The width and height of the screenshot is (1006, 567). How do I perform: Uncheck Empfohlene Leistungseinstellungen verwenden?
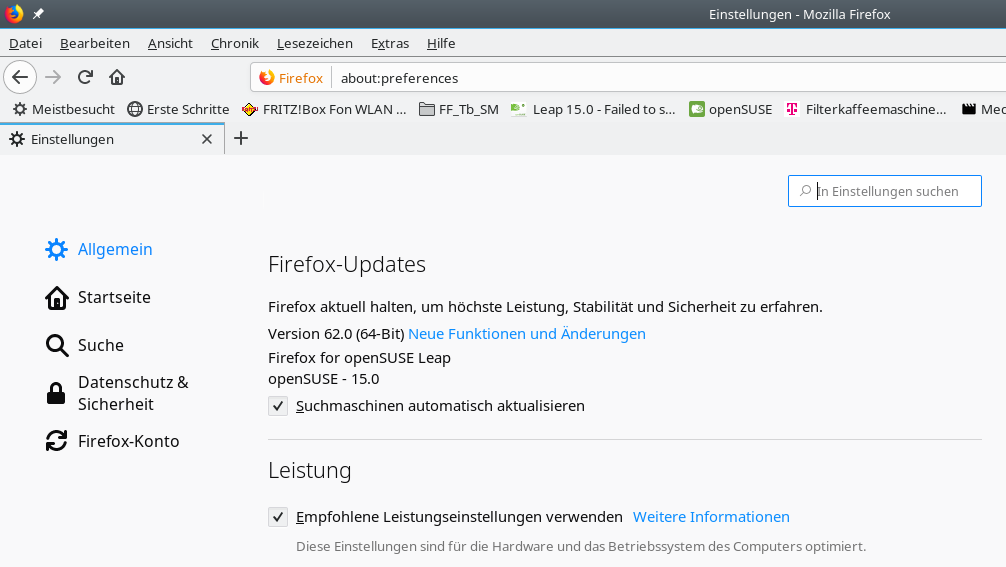coord(278,517)
